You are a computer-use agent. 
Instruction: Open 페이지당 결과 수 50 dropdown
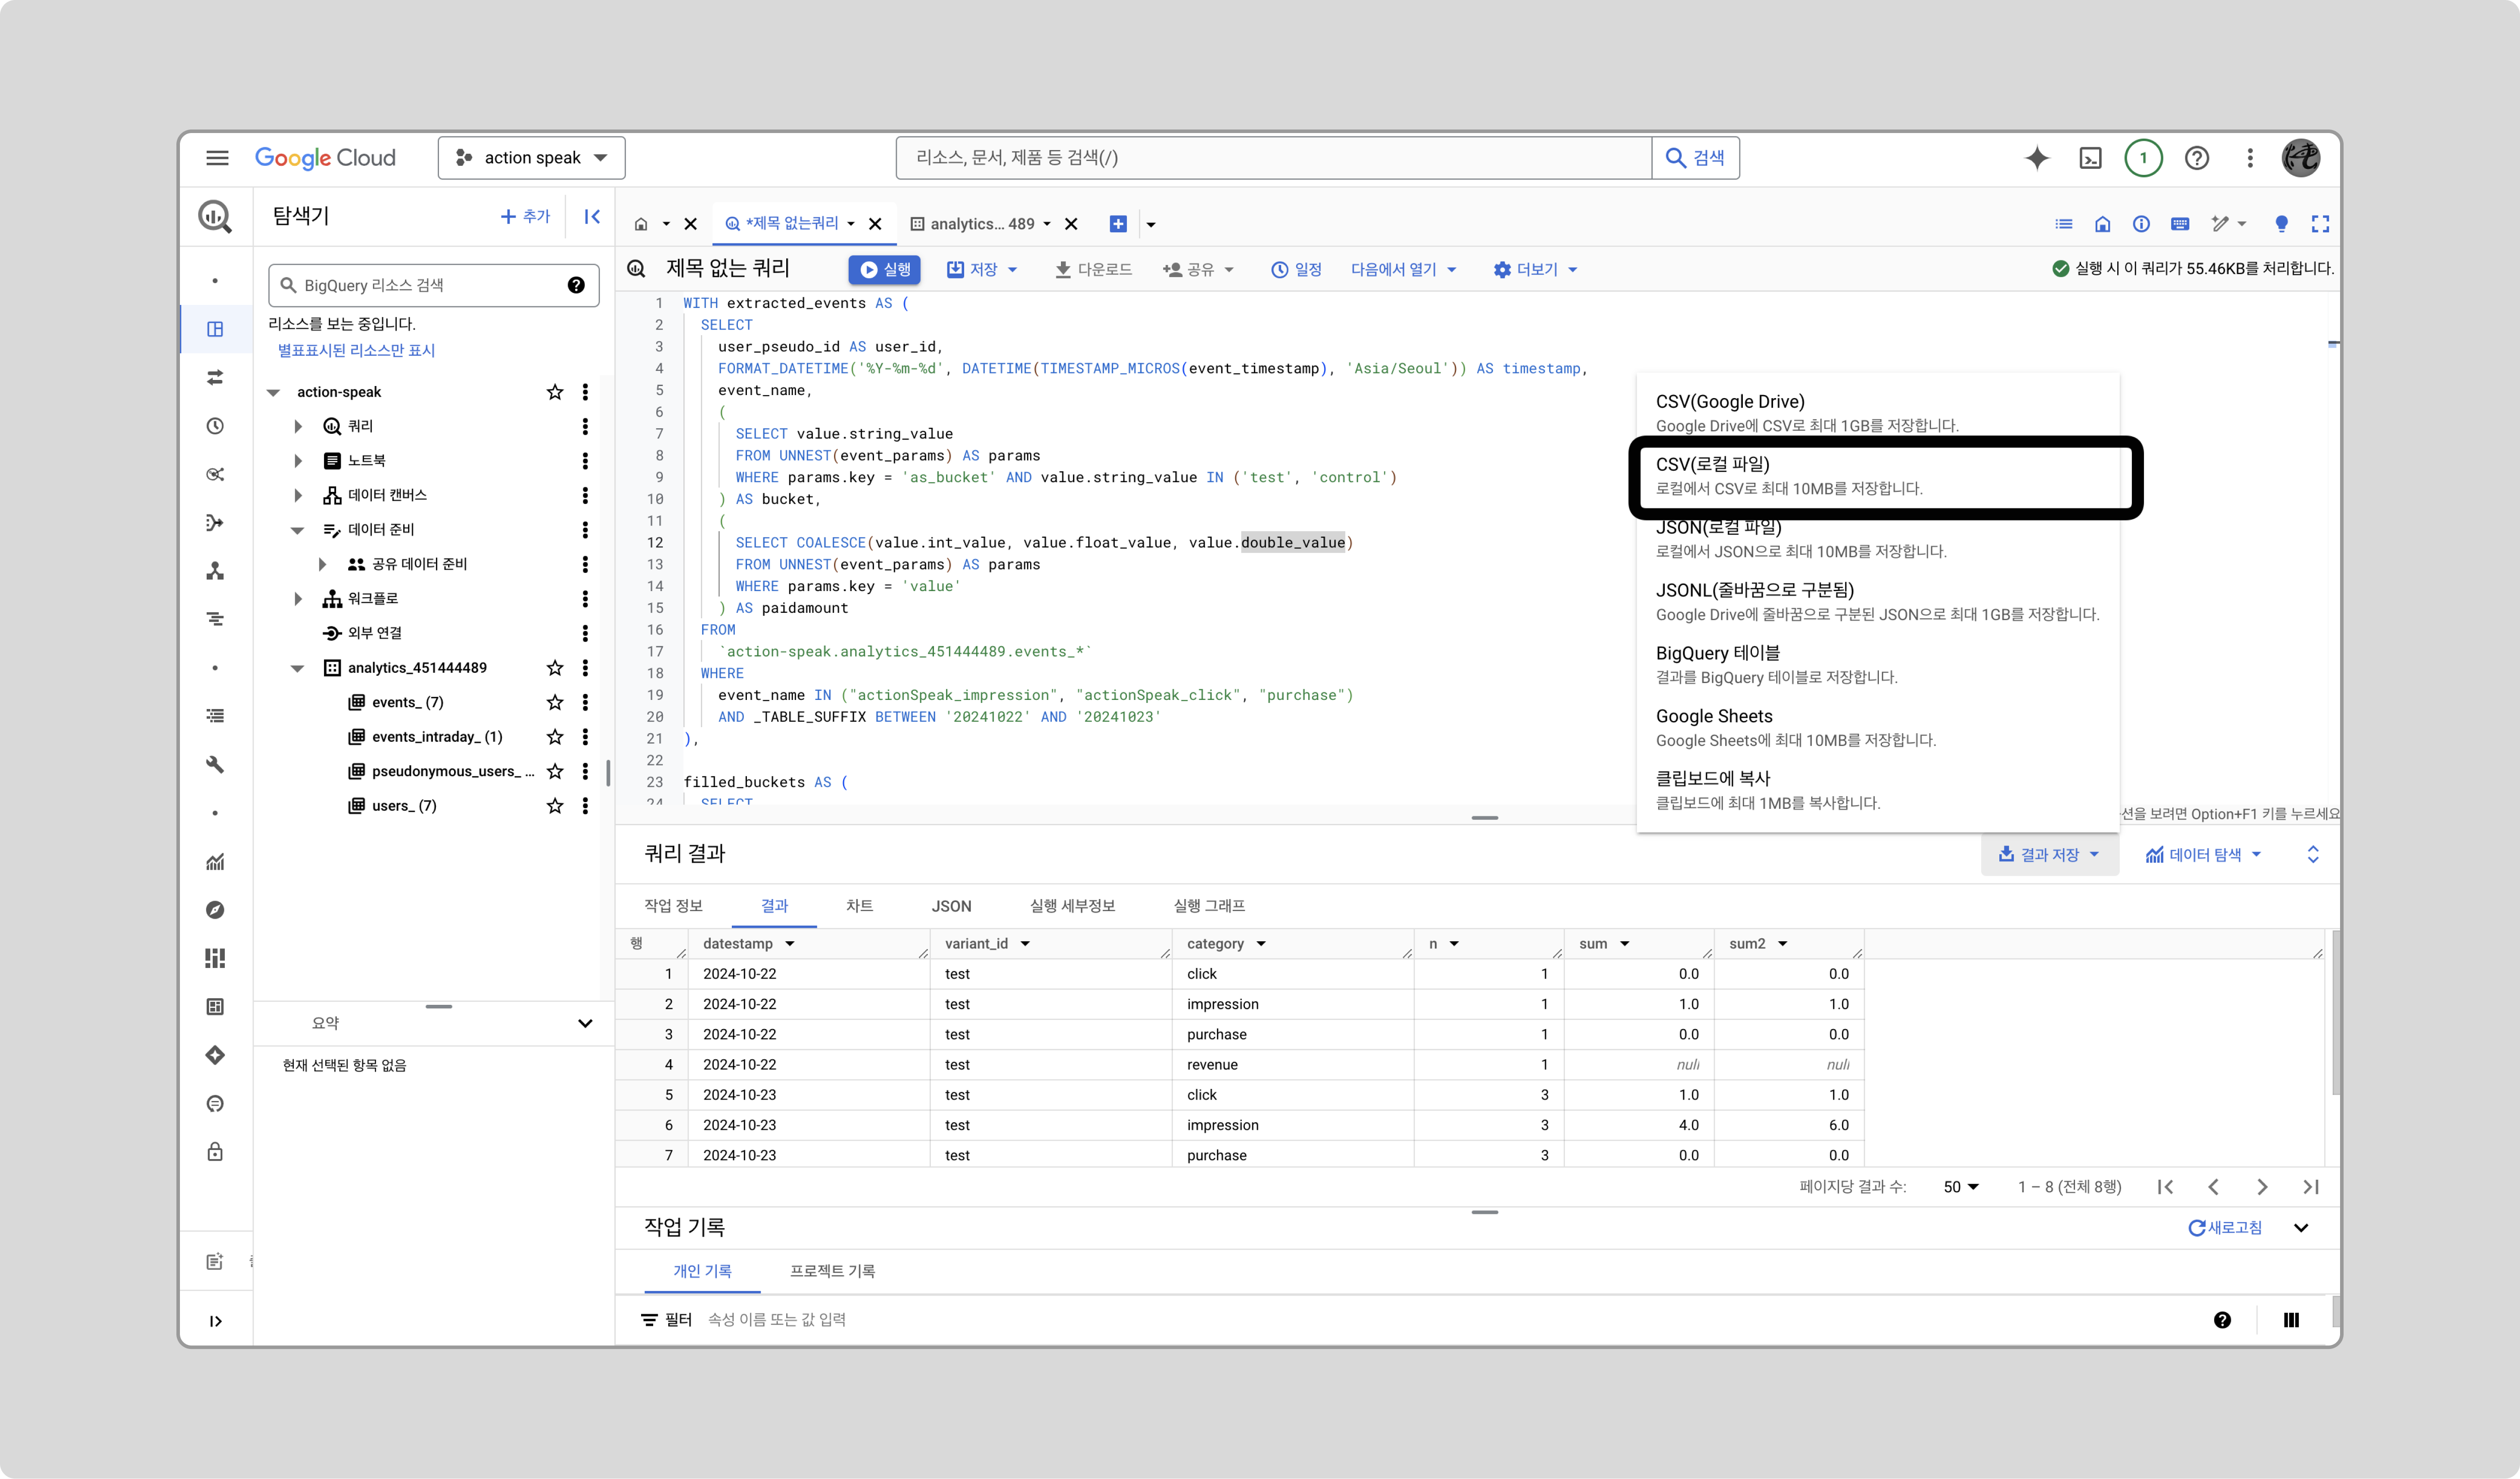pyautogui.click(x=1961, y=1187)
